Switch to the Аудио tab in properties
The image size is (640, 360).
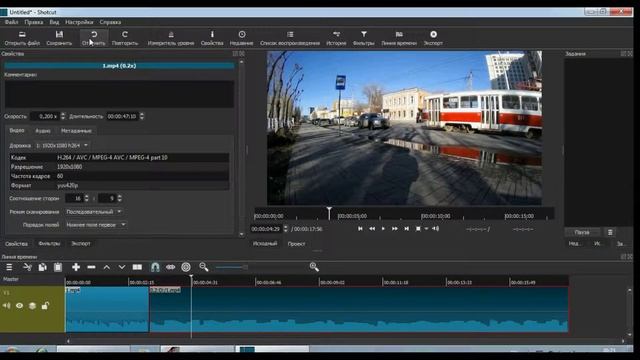43,131
